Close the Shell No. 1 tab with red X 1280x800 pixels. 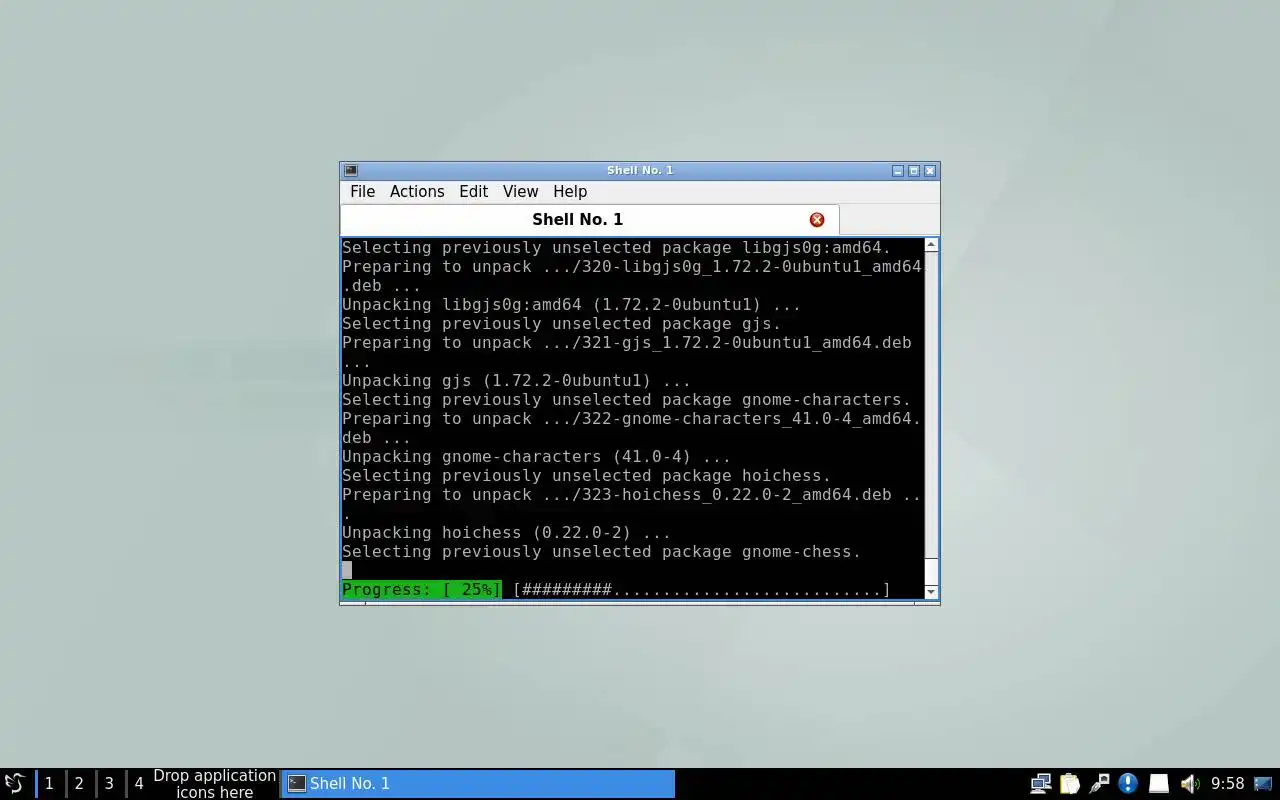point(817,219)
